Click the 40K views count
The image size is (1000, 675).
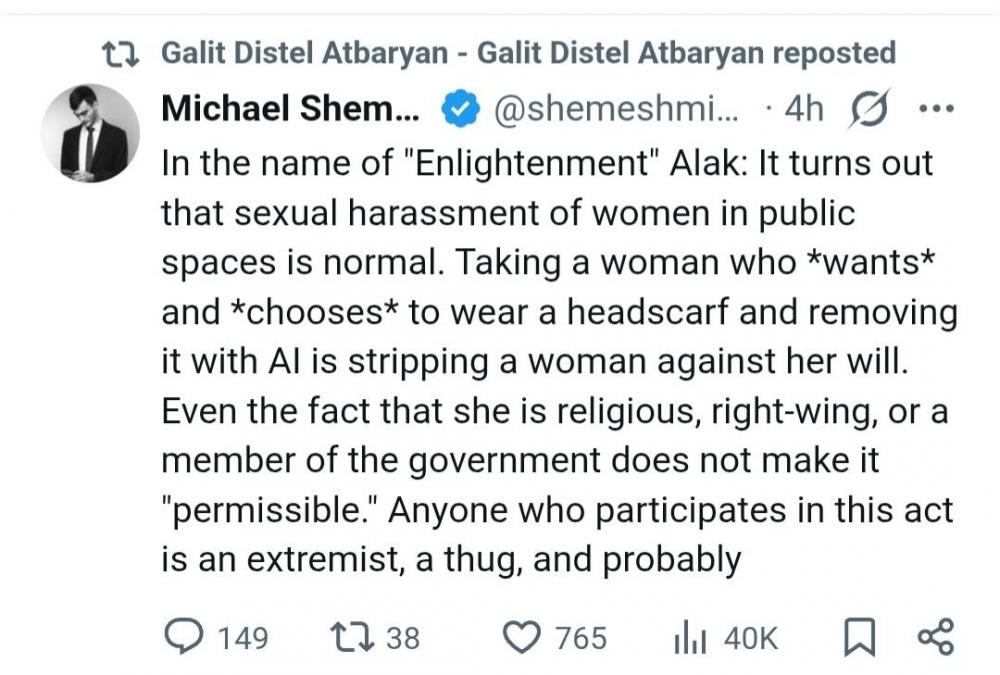[750, 637]
